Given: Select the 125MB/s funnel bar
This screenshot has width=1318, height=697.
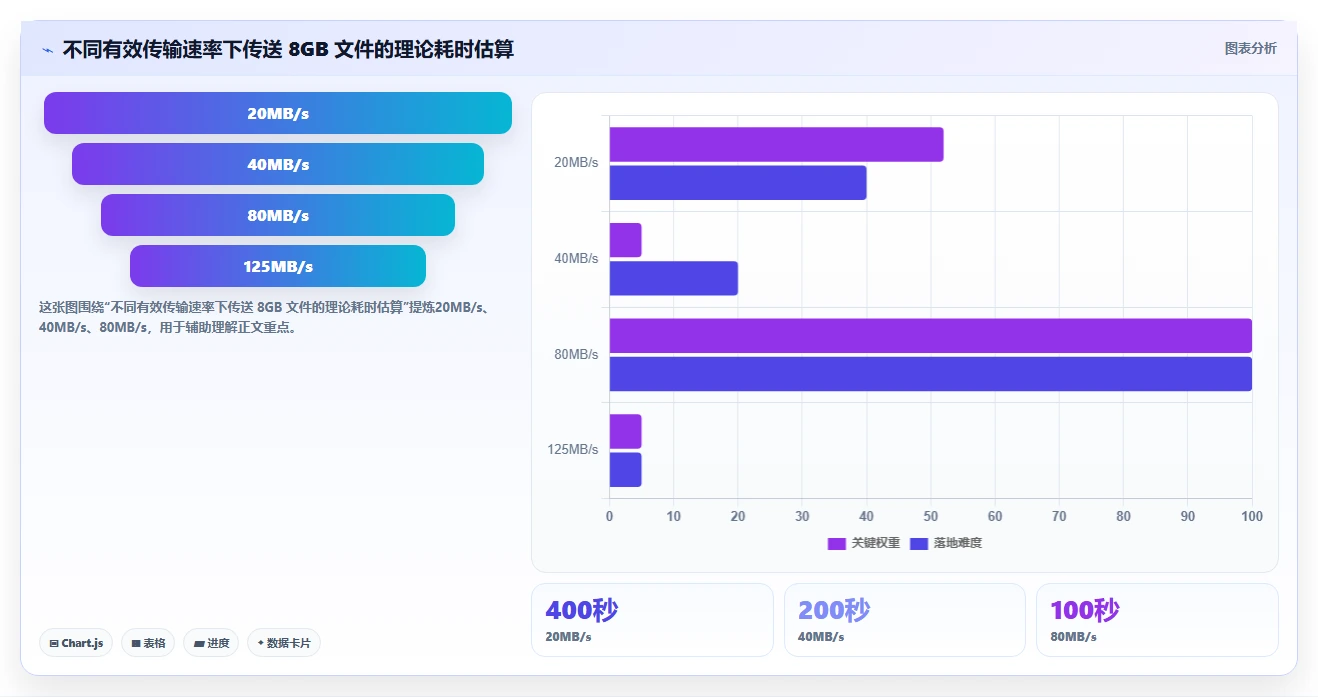Looking at the screenshot, I should pyautogui.click(x=278, y=266).
